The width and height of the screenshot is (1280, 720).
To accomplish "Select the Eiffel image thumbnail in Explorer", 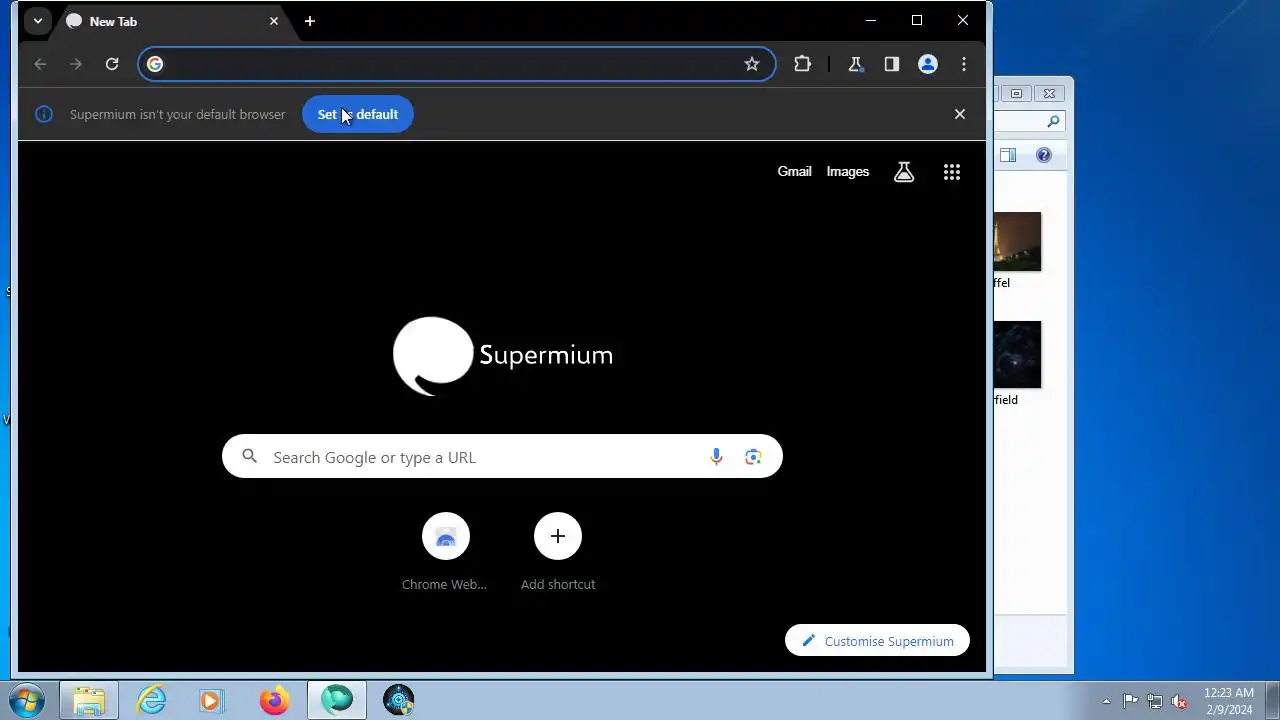I will pyautogui.click(x=1017, y=241).
